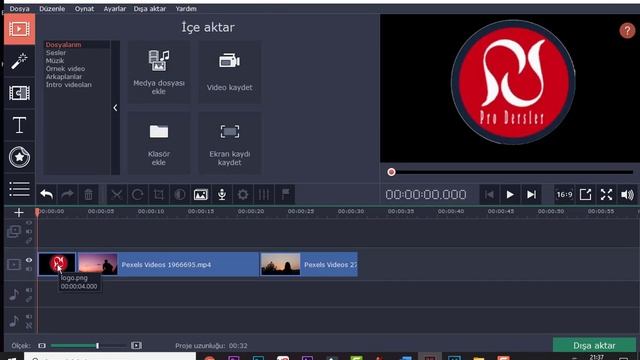
Task: Skip to previous frame
Action: tap(489, 194)
